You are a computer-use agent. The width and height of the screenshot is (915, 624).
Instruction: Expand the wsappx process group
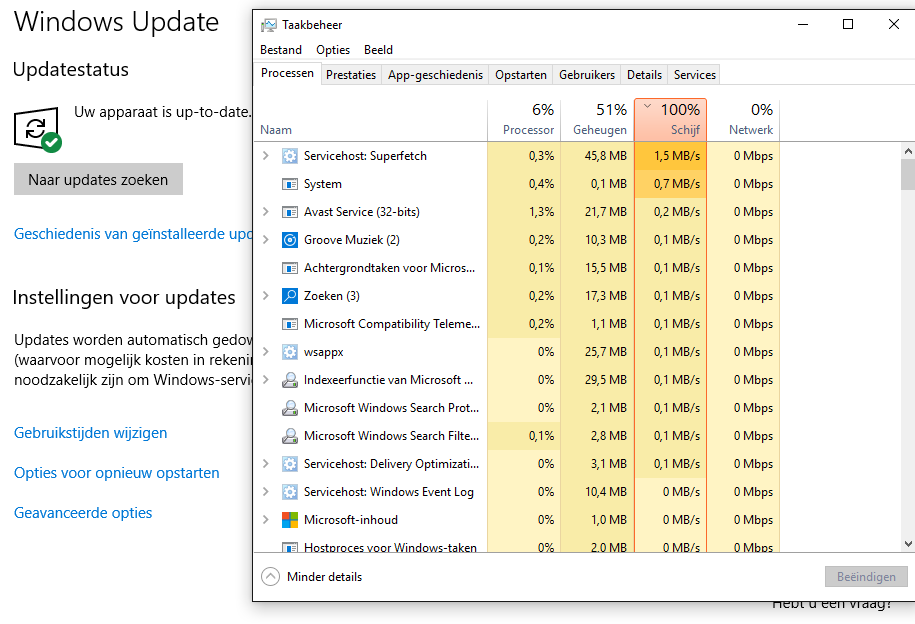(x=266, y=352)
